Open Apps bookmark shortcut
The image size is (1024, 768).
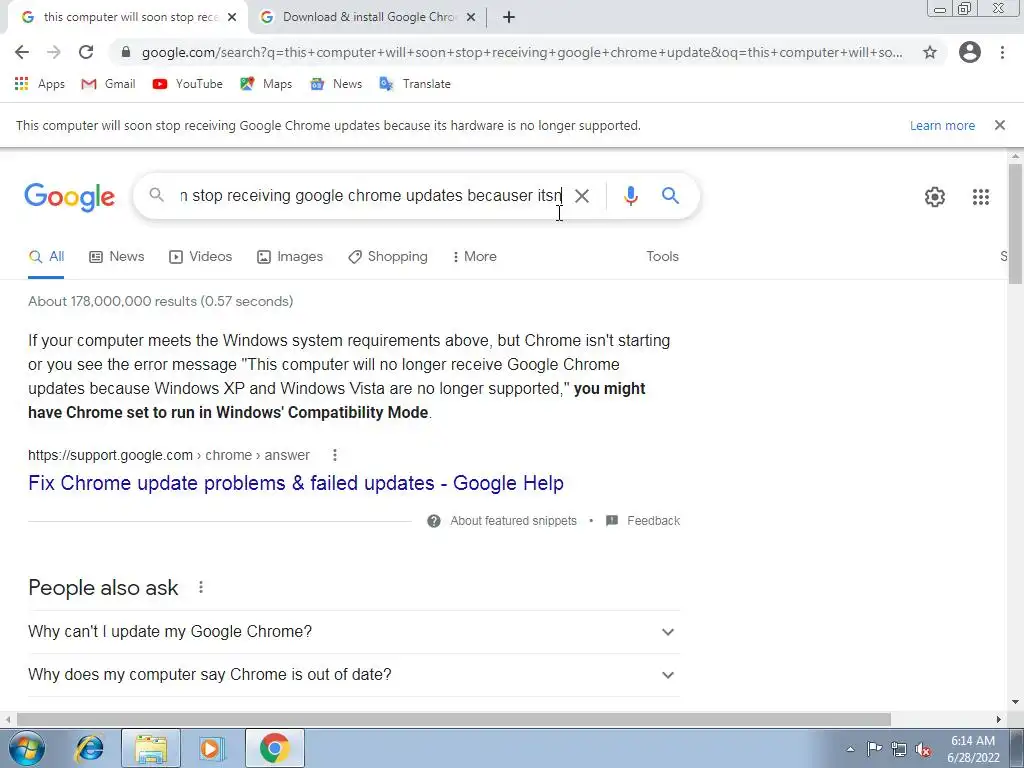(x=40, y=84)
